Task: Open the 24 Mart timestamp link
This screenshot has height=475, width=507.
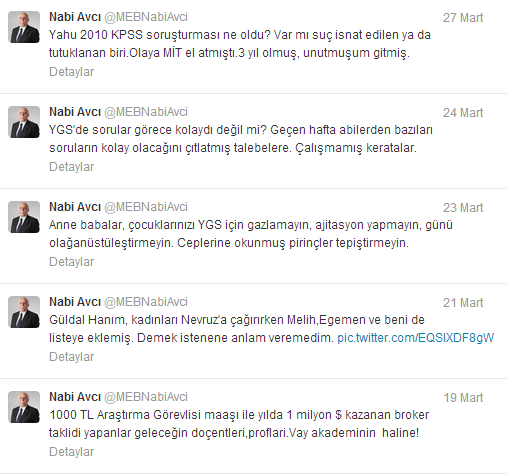Action: 463,113
